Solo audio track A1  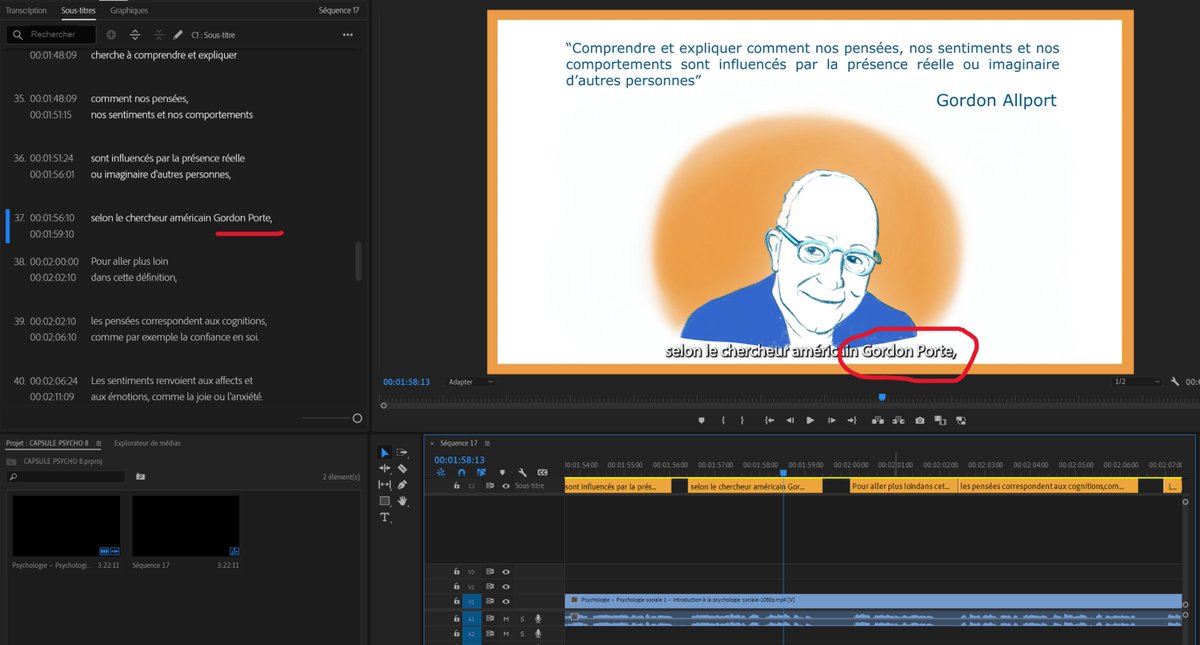(521, 619)
